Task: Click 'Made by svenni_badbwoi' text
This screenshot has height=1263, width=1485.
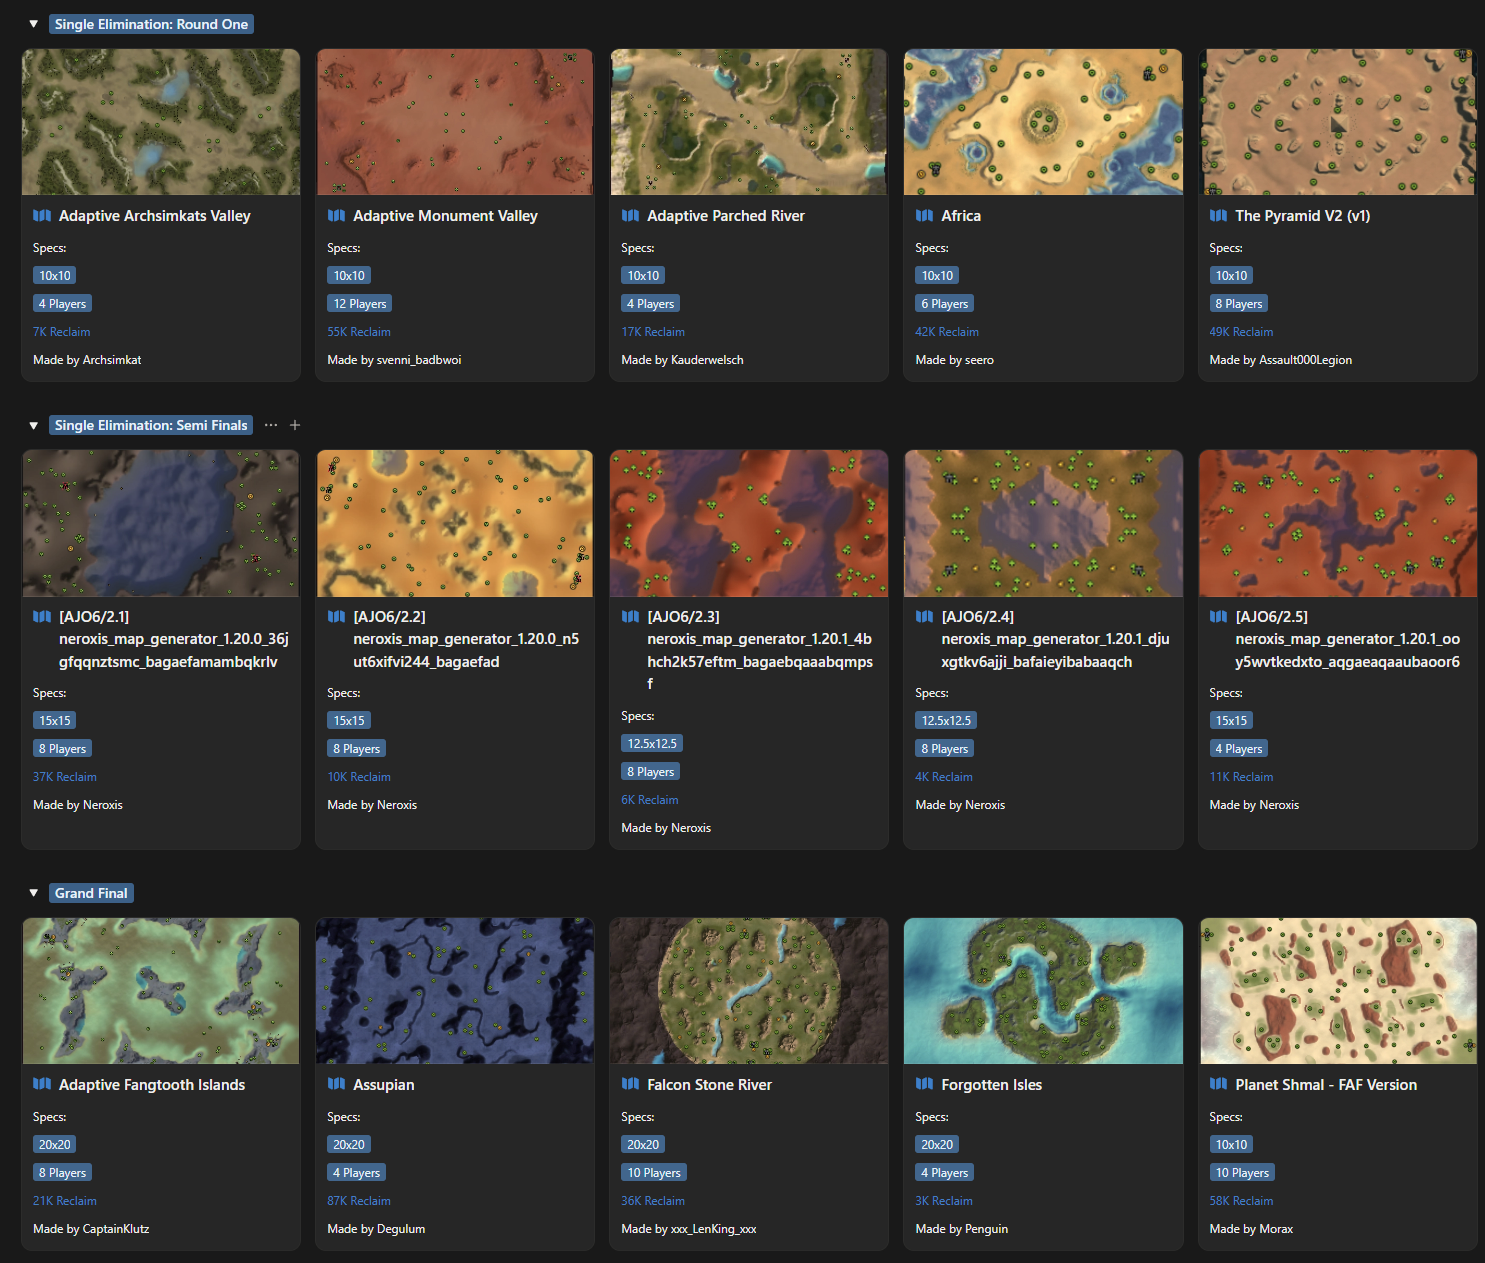Action: point(394,360)
